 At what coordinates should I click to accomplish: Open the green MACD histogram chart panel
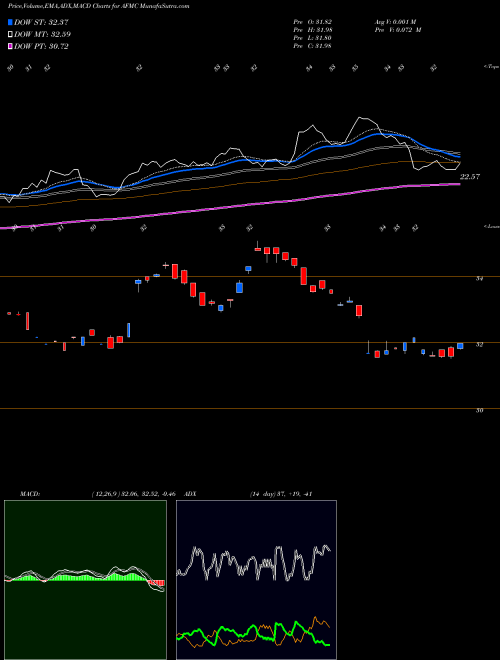(85, 580)
